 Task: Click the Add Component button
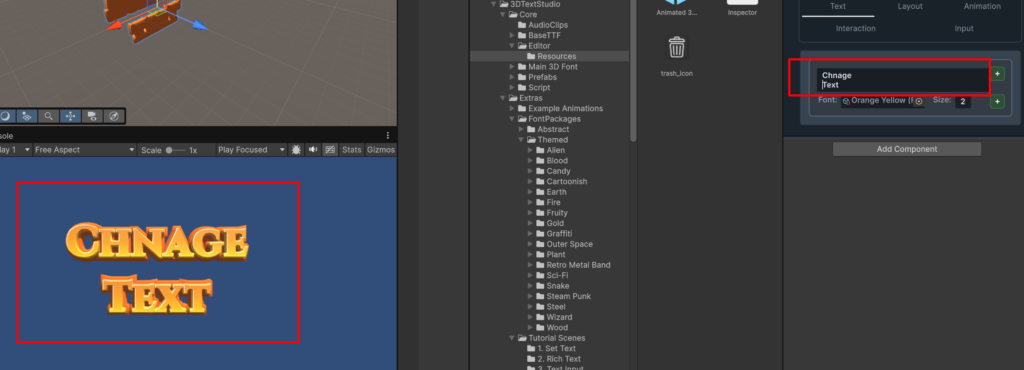(906, 149)
